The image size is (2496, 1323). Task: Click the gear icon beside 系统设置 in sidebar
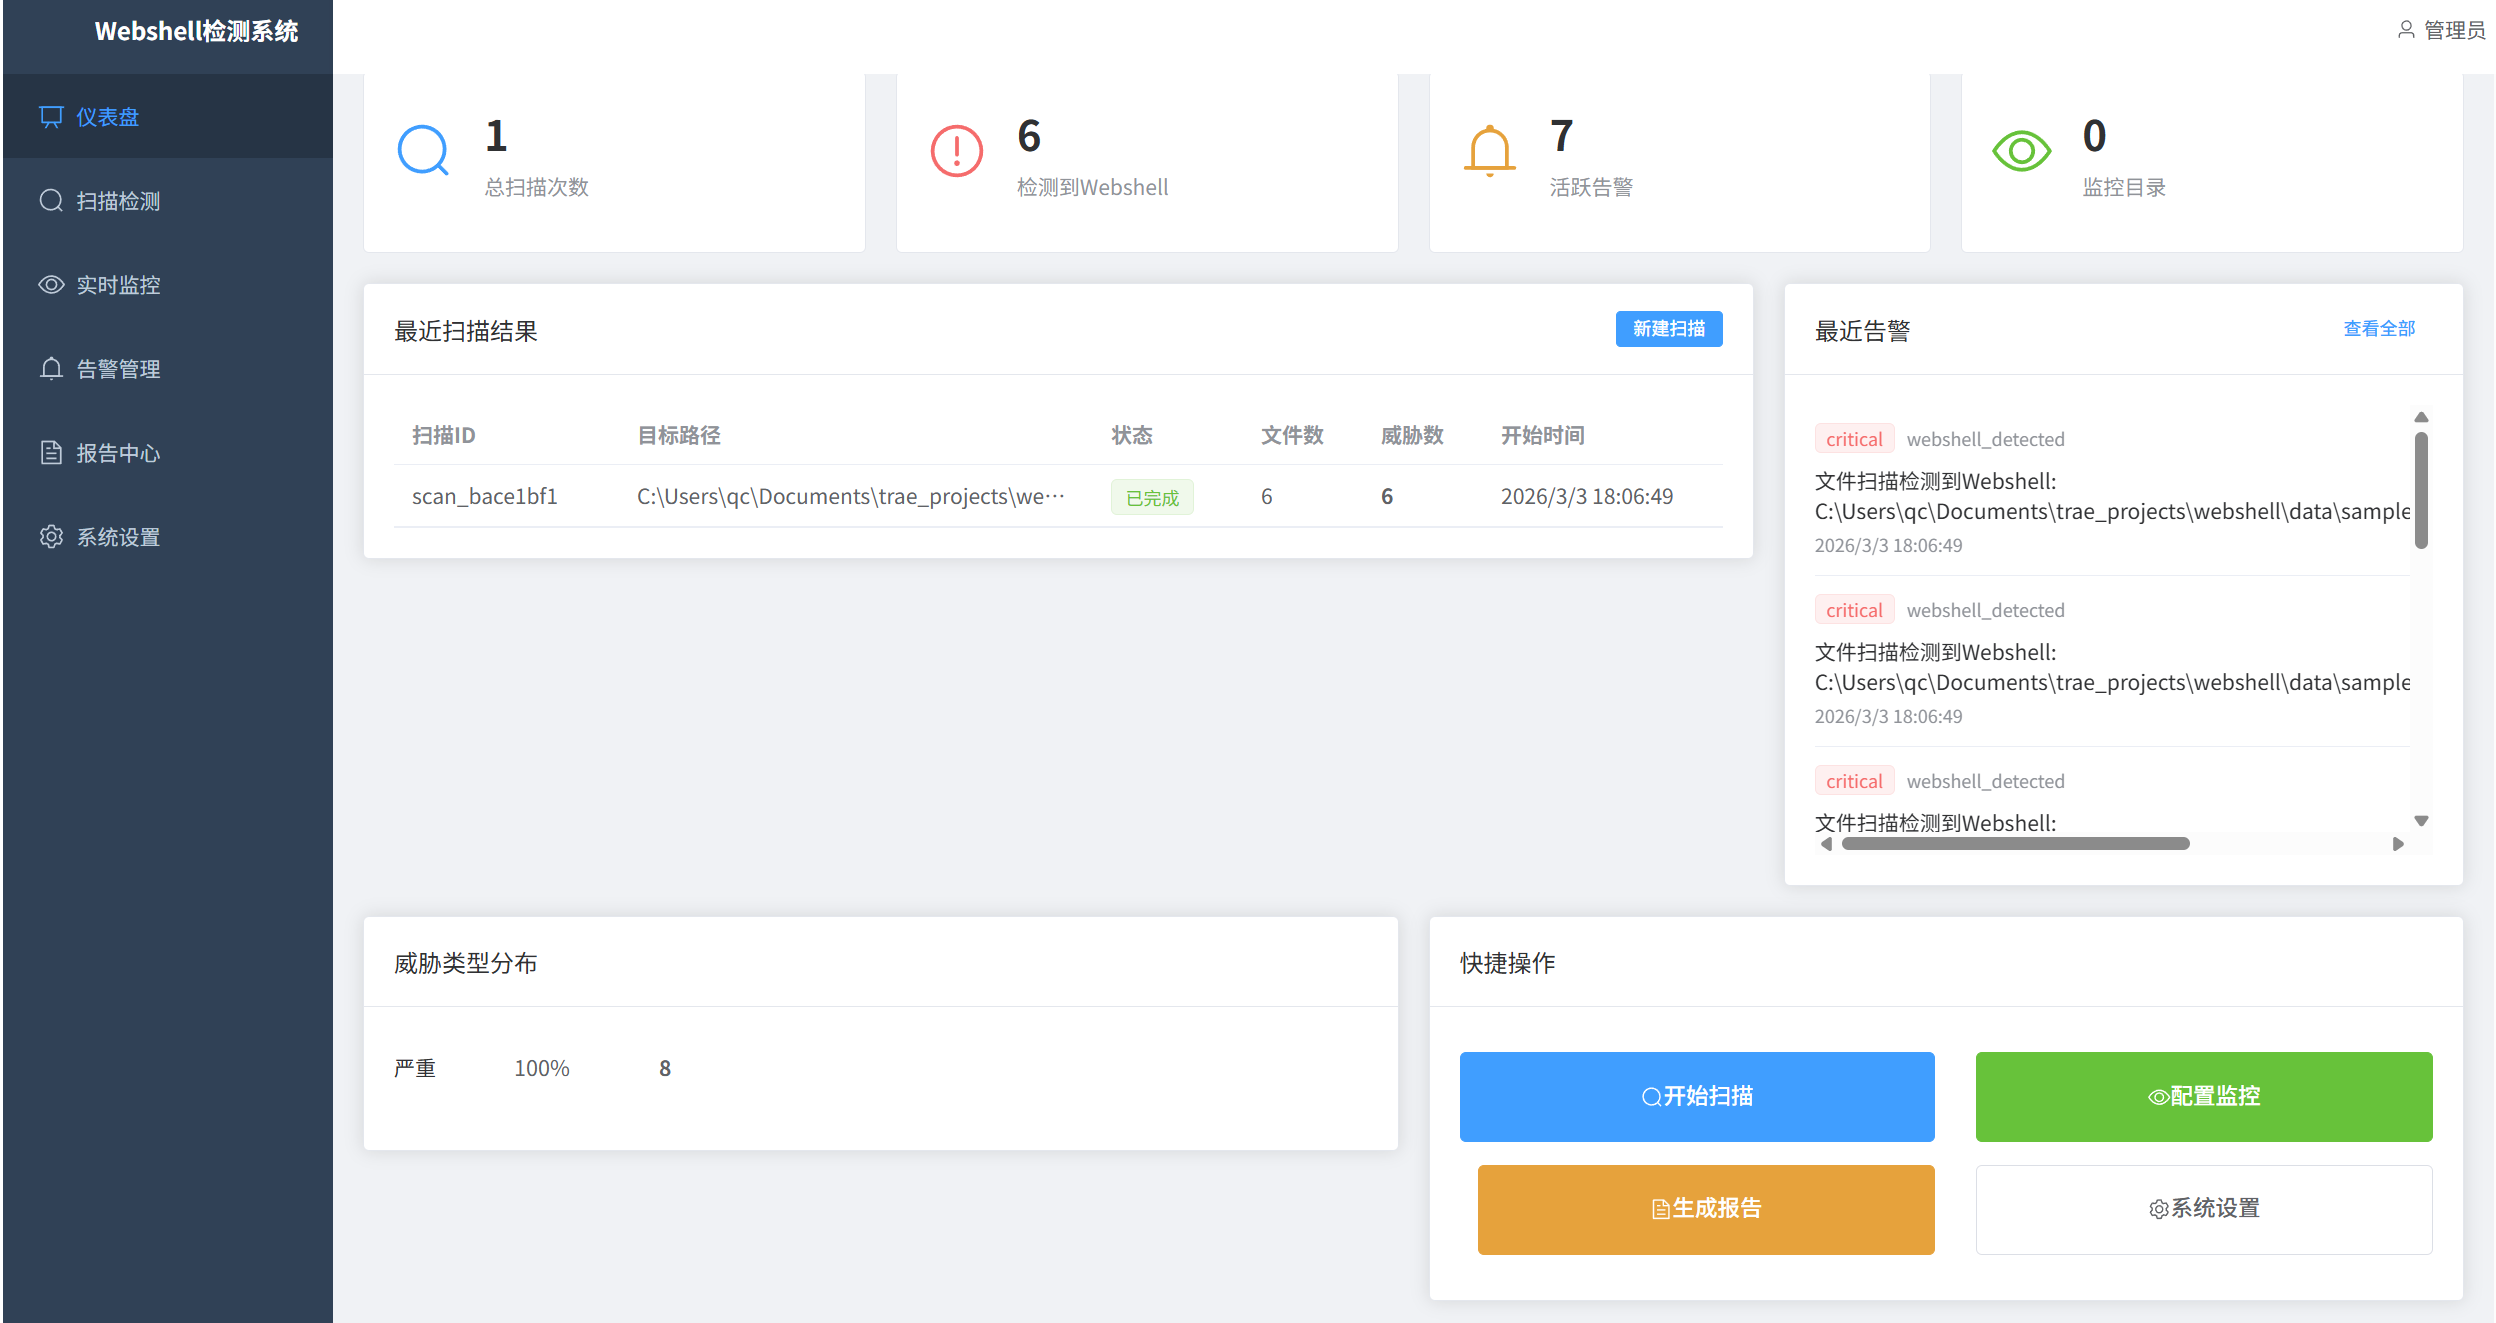(51, 537)
